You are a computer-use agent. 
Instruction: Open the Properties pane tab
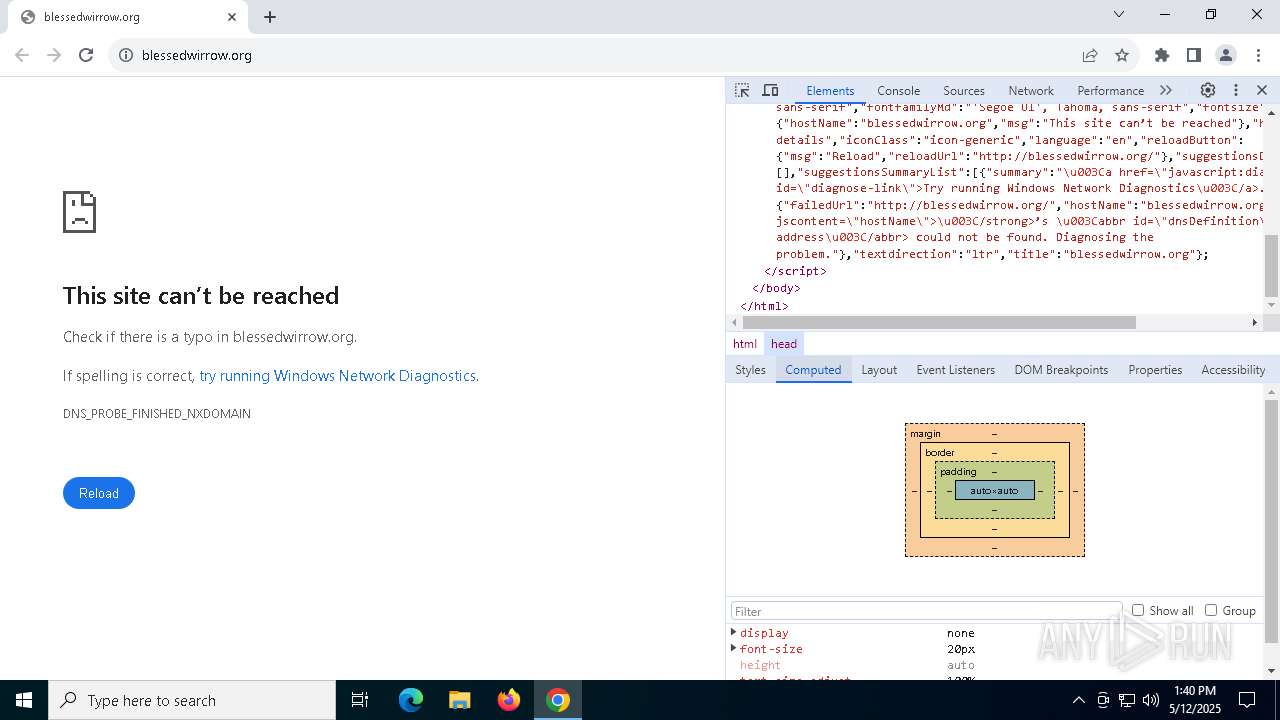[1155, 370]
